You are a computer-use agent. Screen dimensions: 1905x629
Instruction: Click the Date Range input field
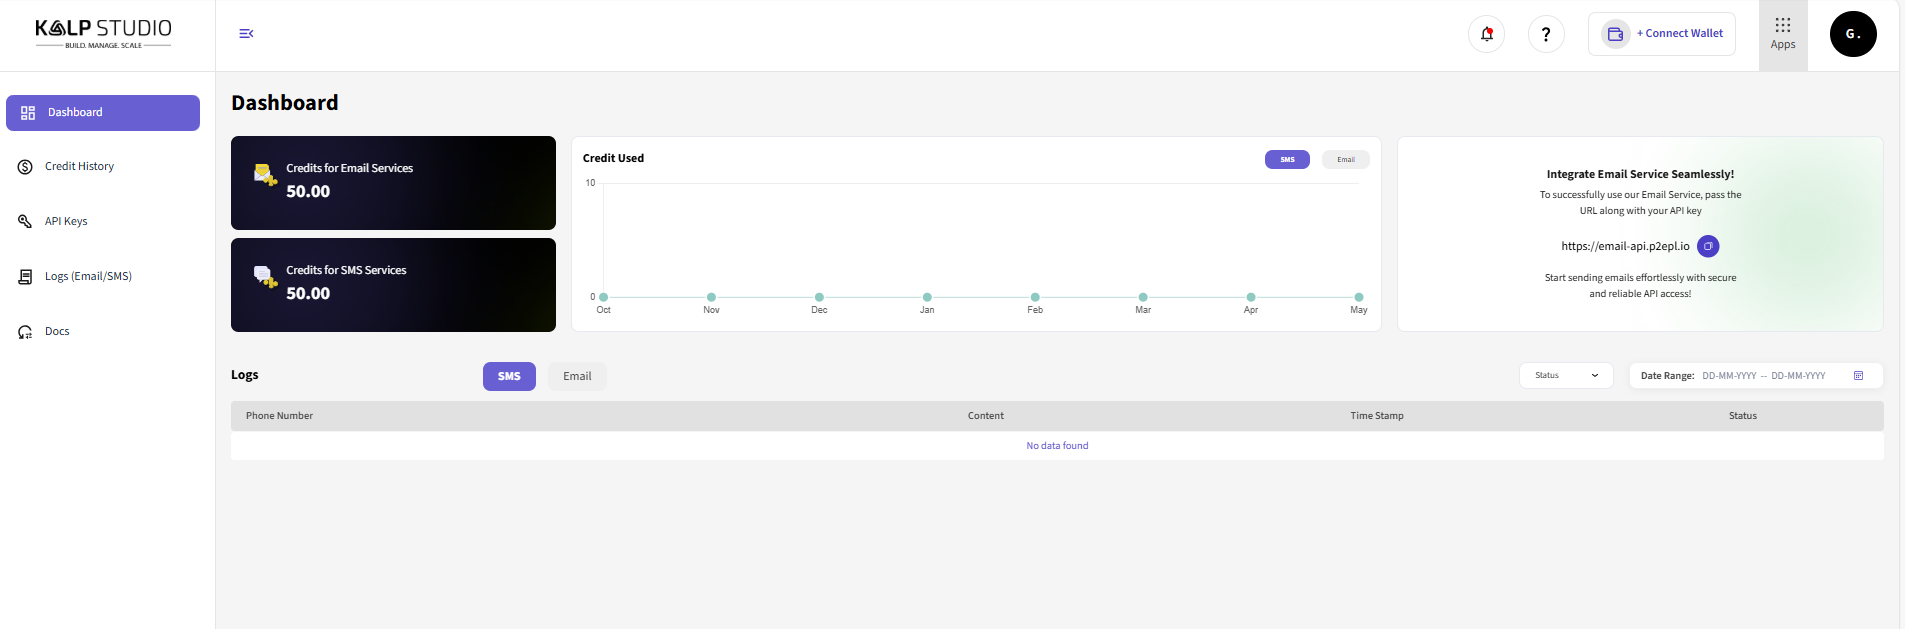pos(1764,376)
